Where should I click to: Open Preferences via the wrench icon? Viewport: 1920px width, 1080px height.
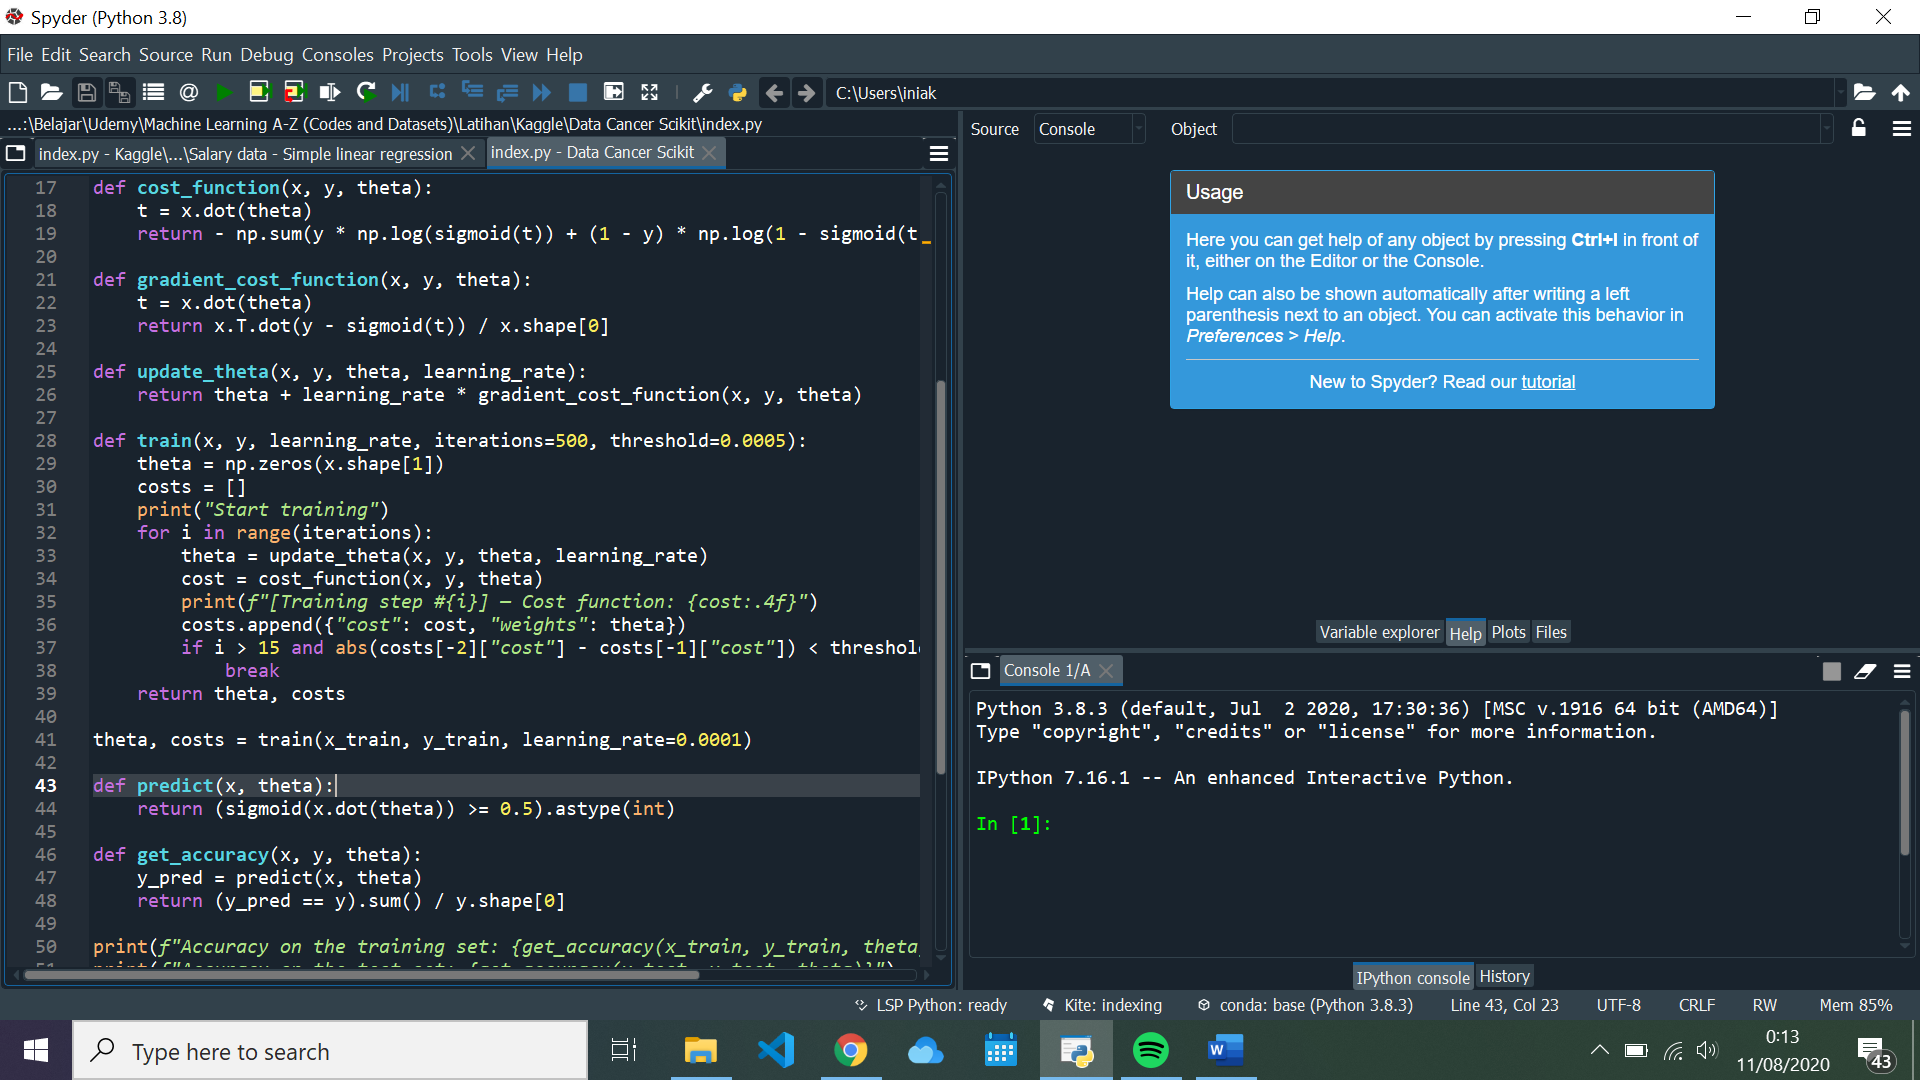703,93
